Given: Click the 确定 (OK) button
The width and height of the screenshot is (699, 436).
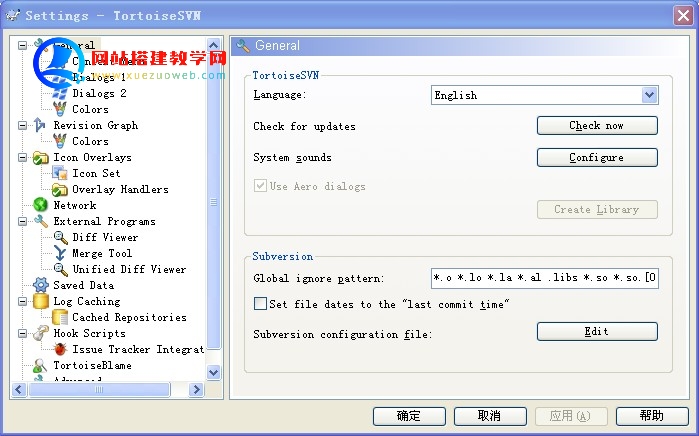Looking at the screenshot, I should 409,416.
